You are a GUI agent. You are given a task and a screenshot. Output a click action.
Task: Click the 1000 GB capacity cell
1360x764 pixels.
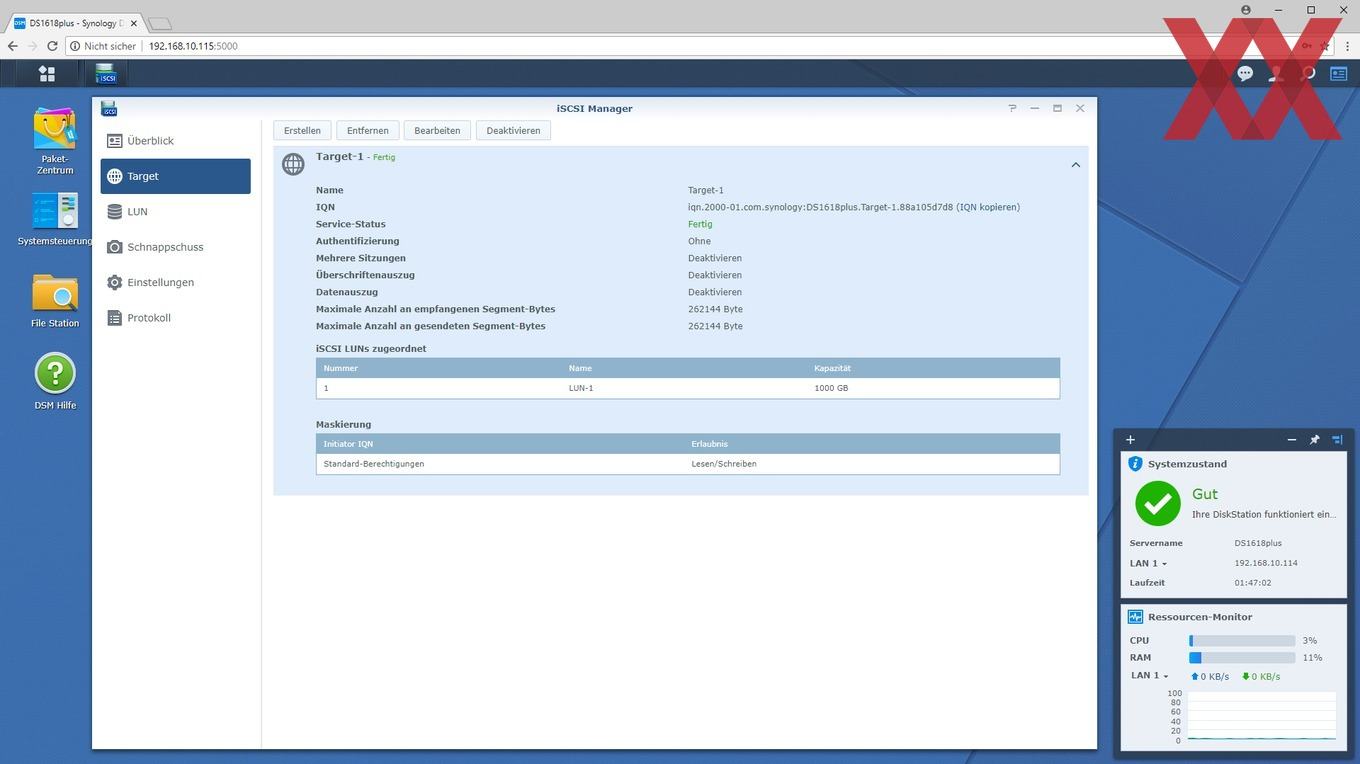(x=831, y=388)
